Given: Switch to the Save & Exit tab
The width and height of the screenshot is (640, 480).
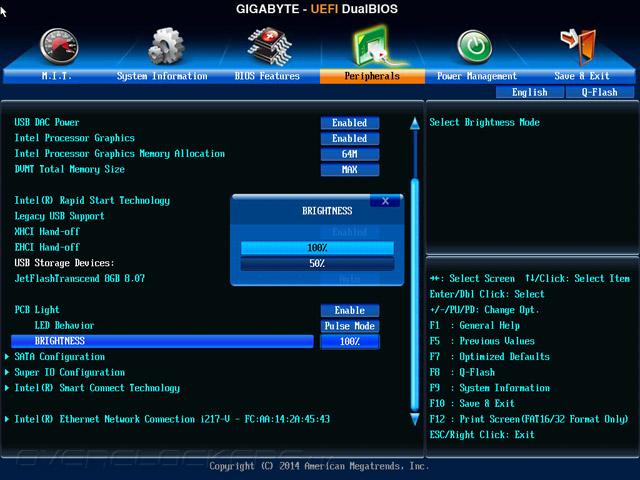Looking at the screenshot, I should click(x=582, y=76).
